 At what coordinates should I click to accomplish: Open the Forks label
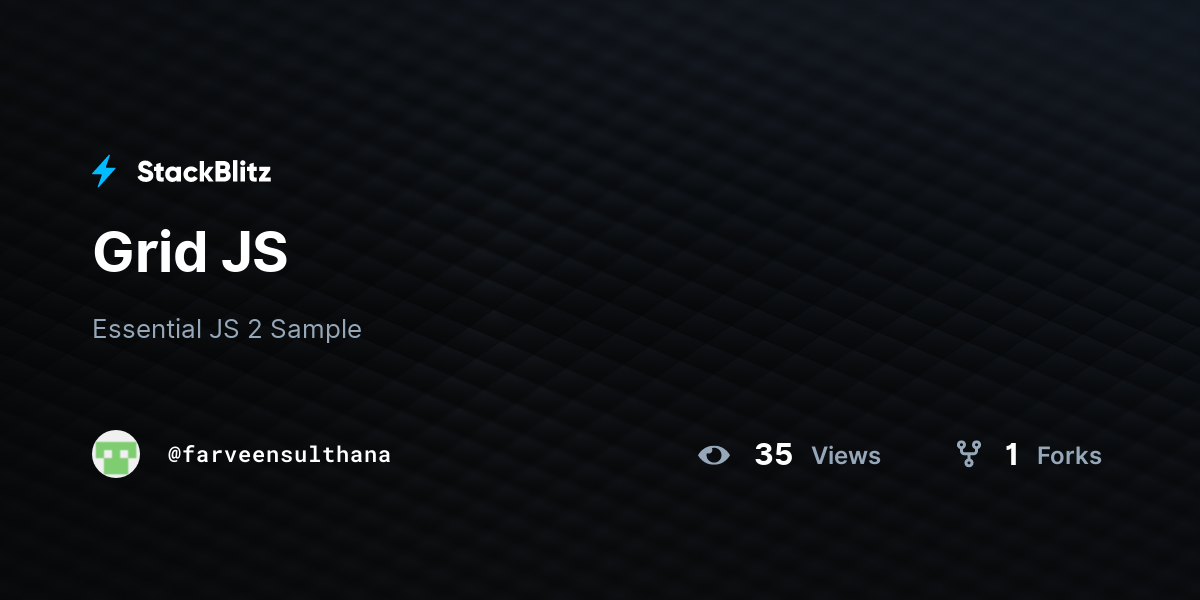1069,456
